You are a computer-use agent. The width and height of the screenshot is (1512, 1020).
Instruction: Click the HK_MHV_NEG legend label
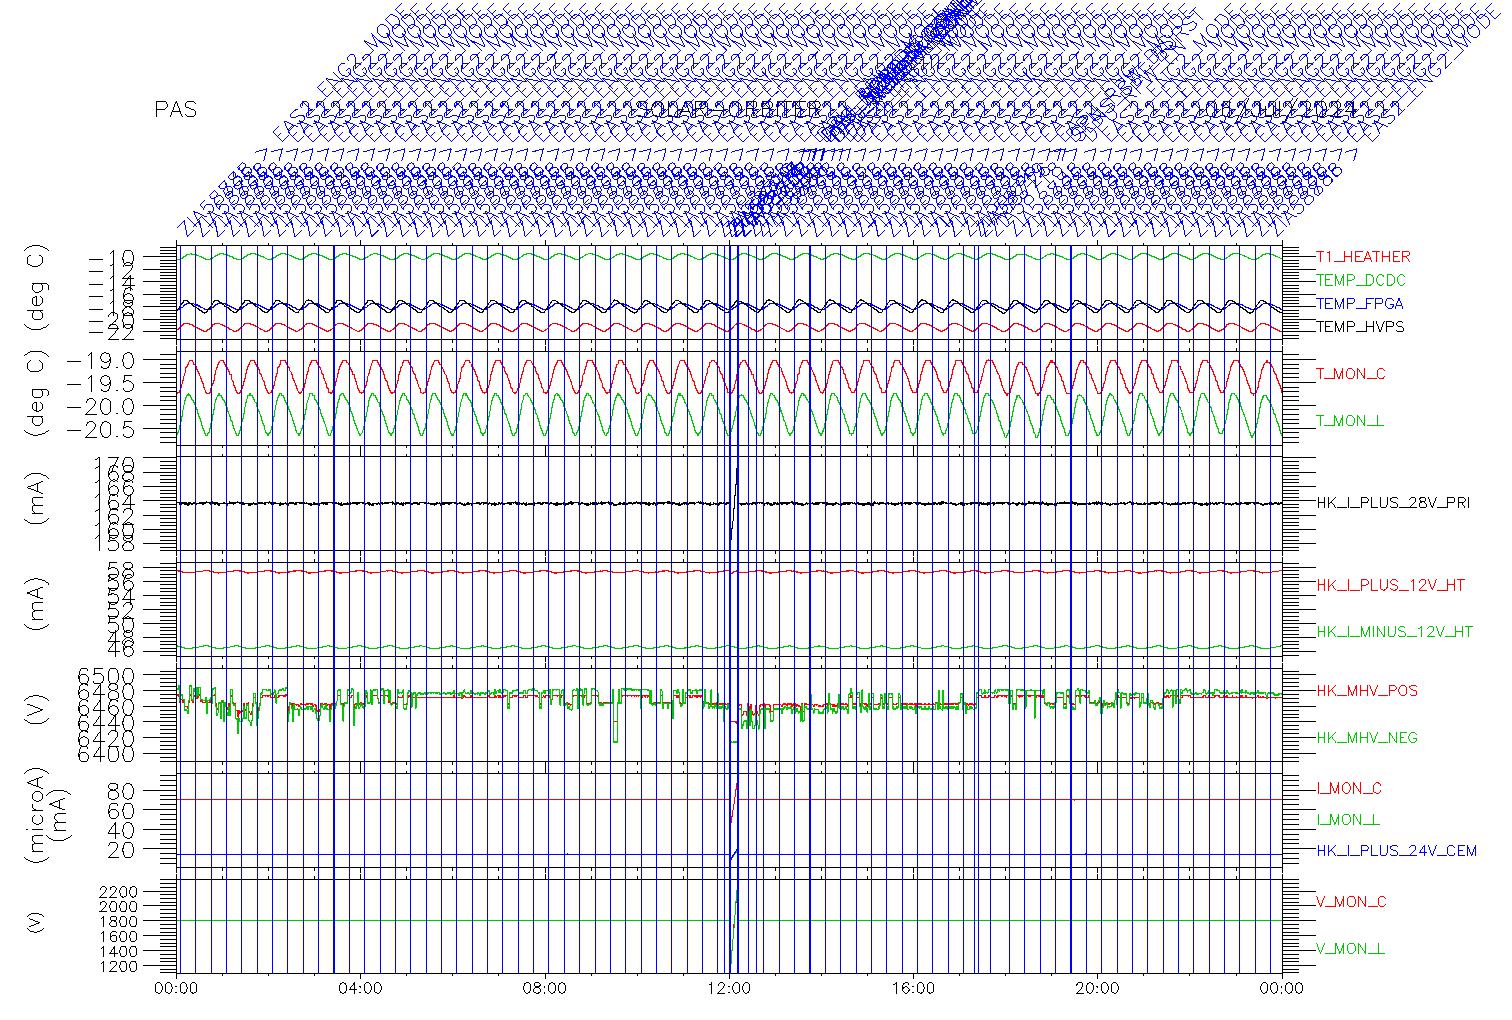click(1367, 738)
